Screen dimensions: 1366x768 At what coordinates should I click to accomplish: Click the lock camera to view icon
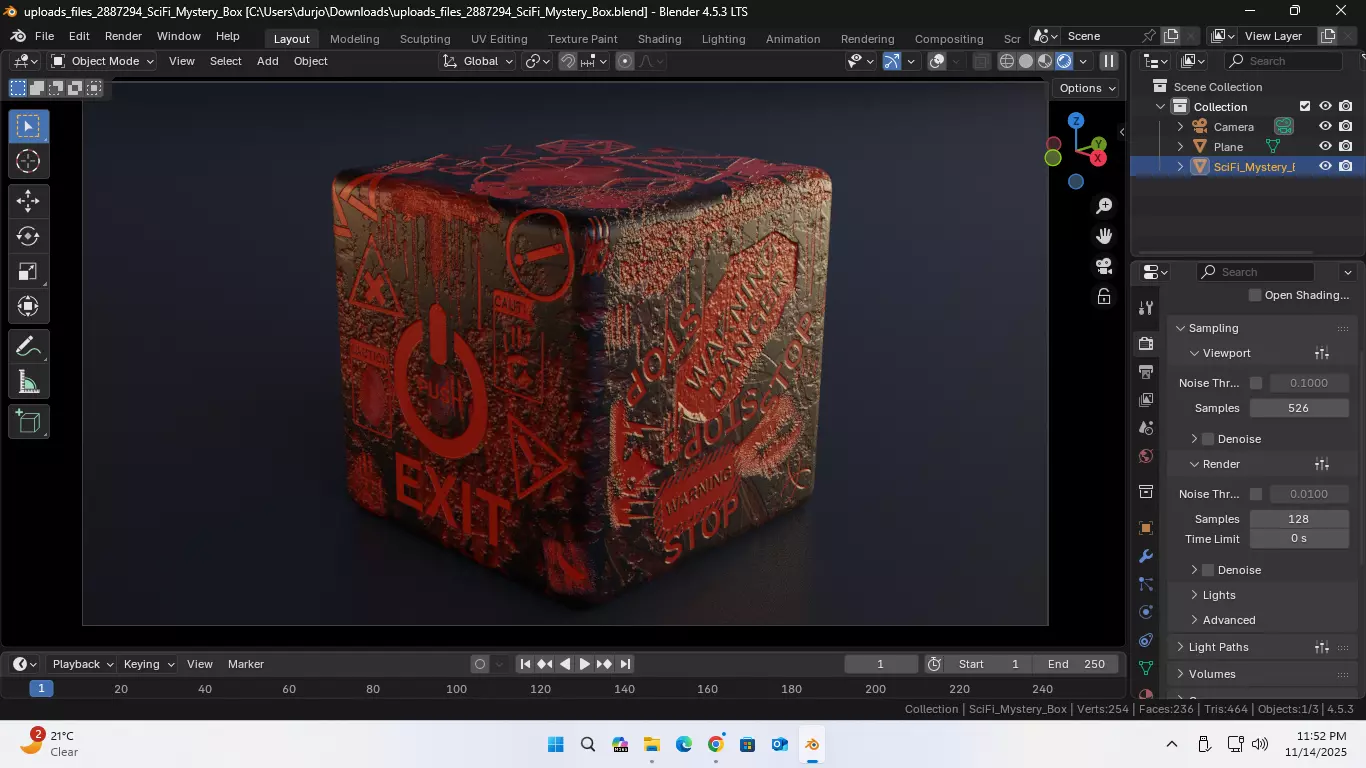click(x=1104, y=296)
